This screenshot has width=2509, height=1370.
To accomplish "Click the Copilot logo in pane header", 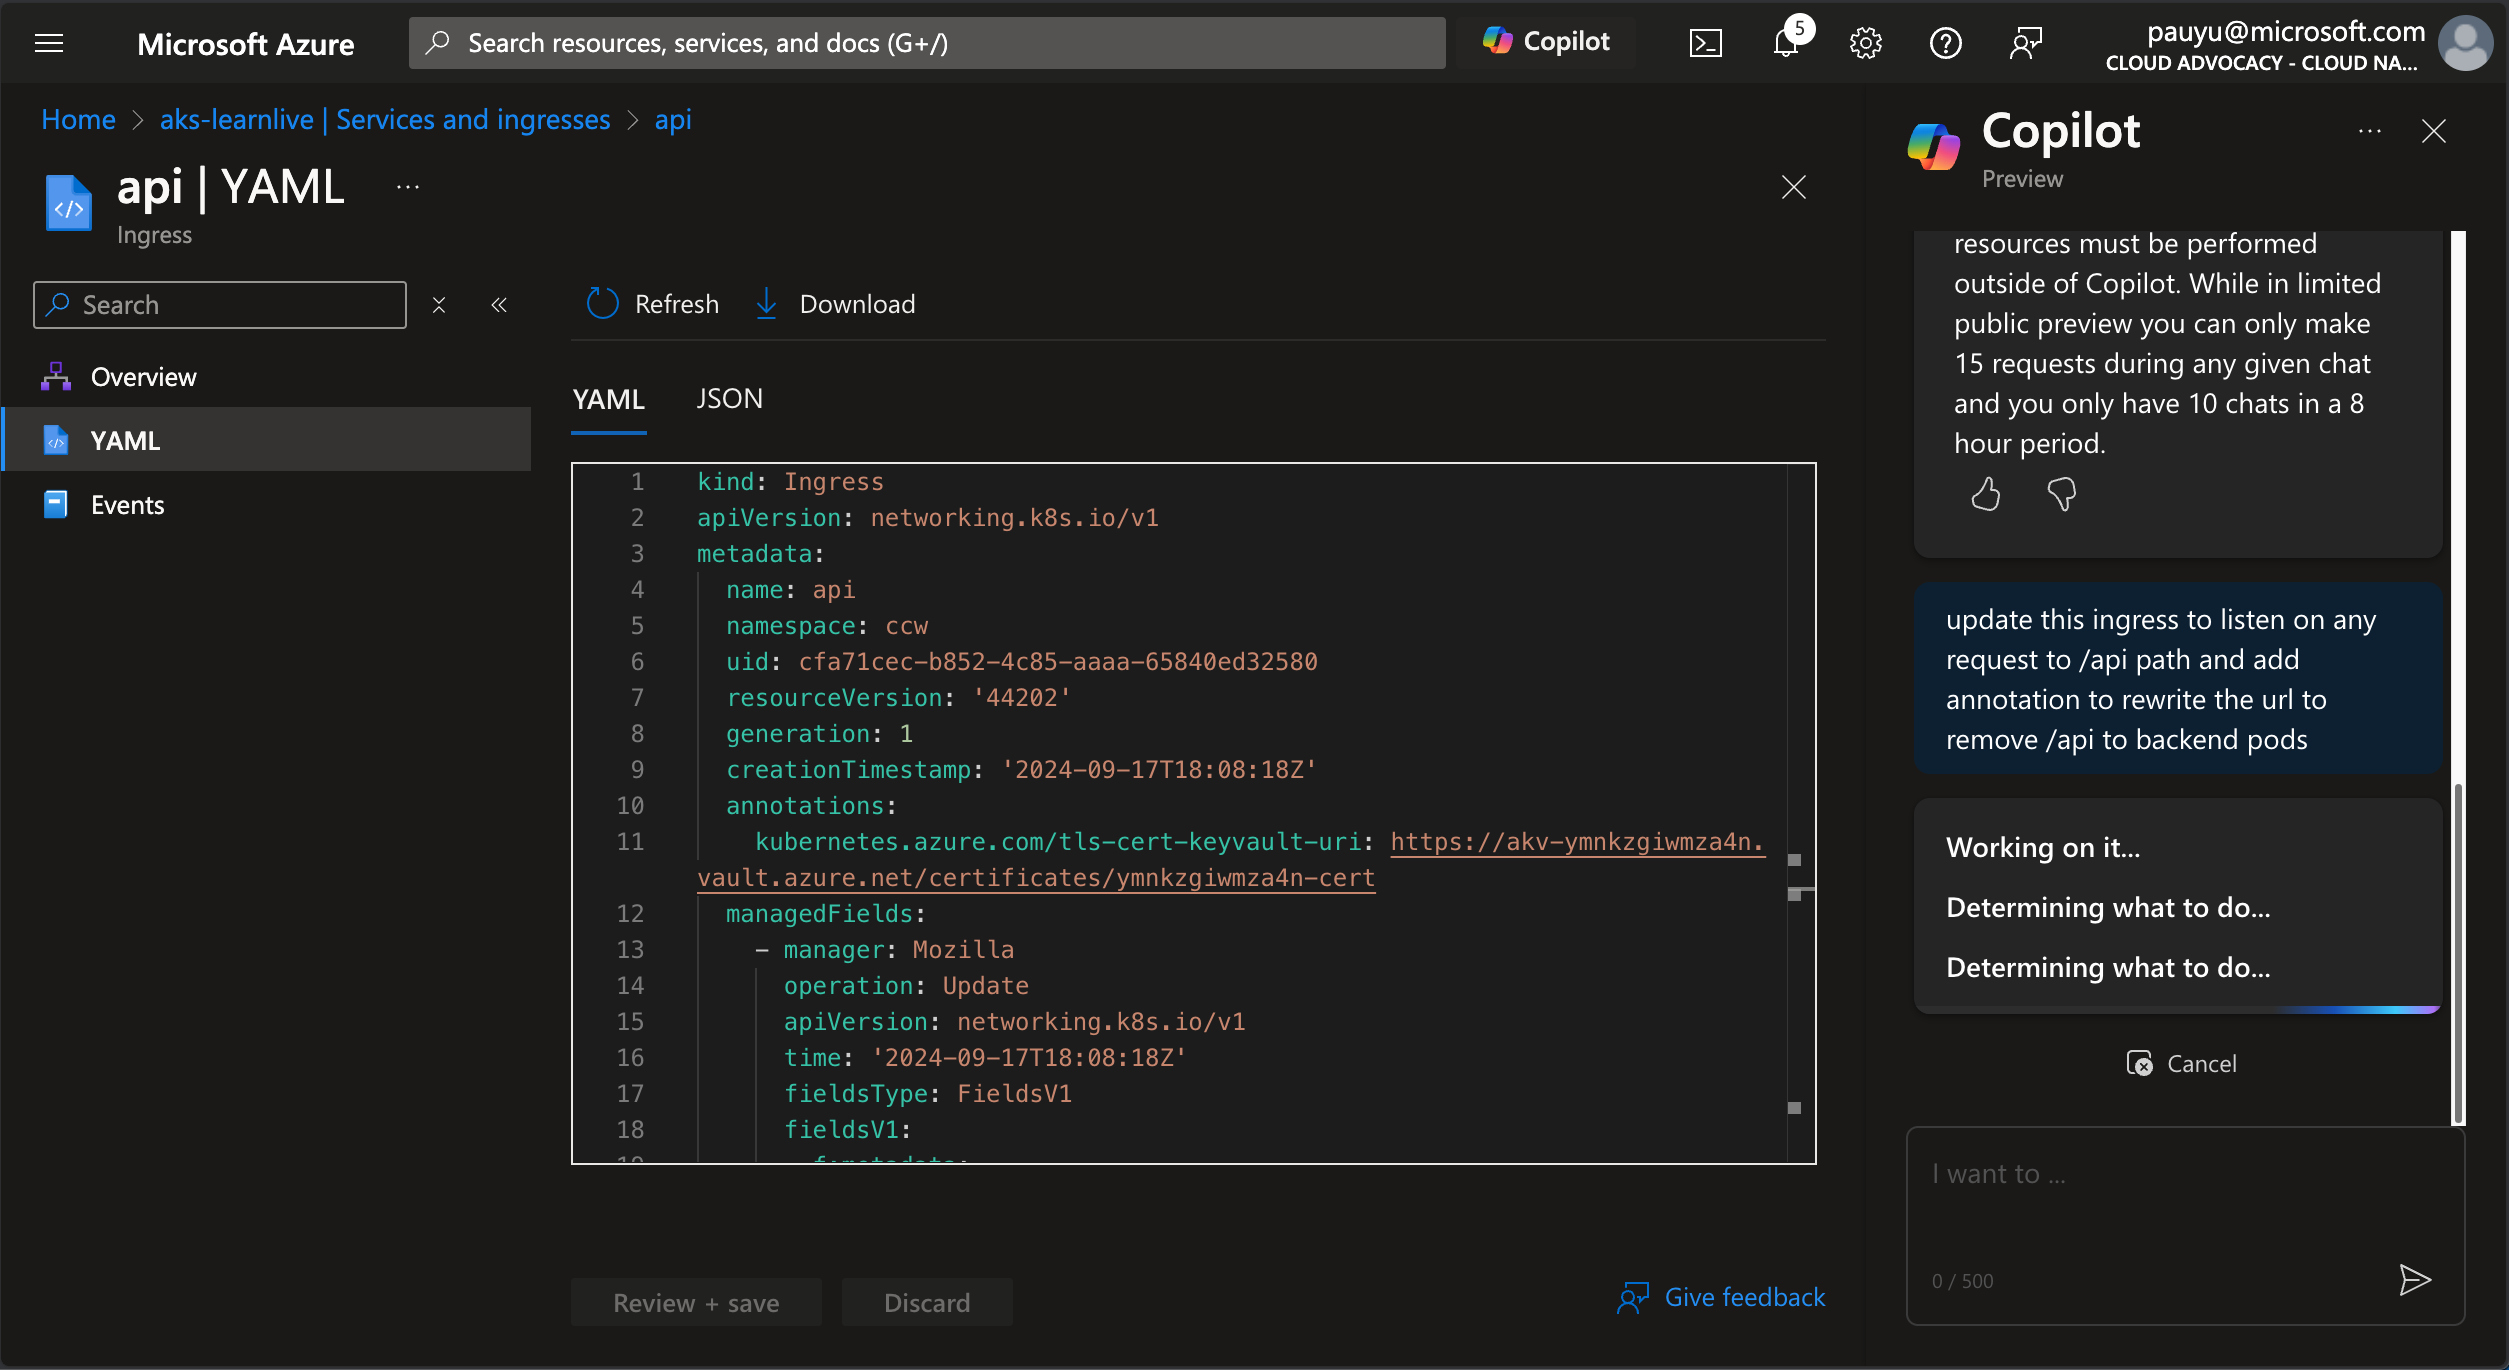I will (x=1933, y=147).
